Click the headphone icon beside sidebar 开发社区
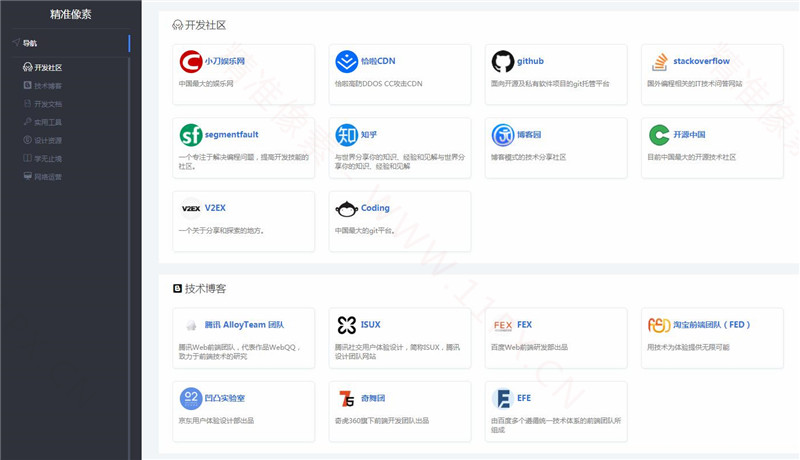This screenshot has width=800, height=460. tap(28, 67)
